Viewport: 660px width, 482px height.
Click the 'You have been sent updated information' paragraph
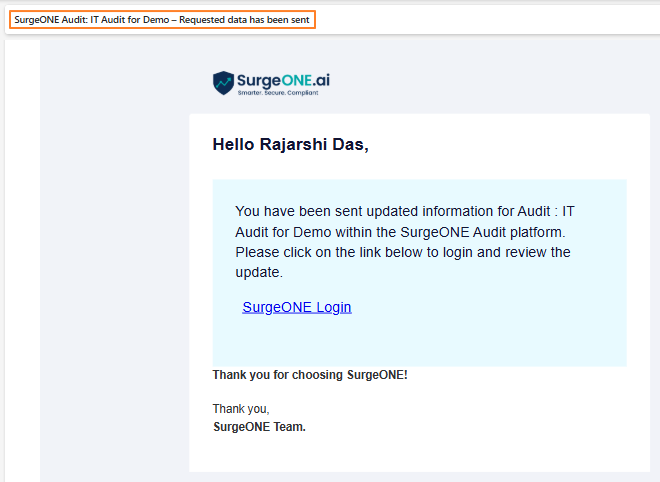click(x=405, y=242)
